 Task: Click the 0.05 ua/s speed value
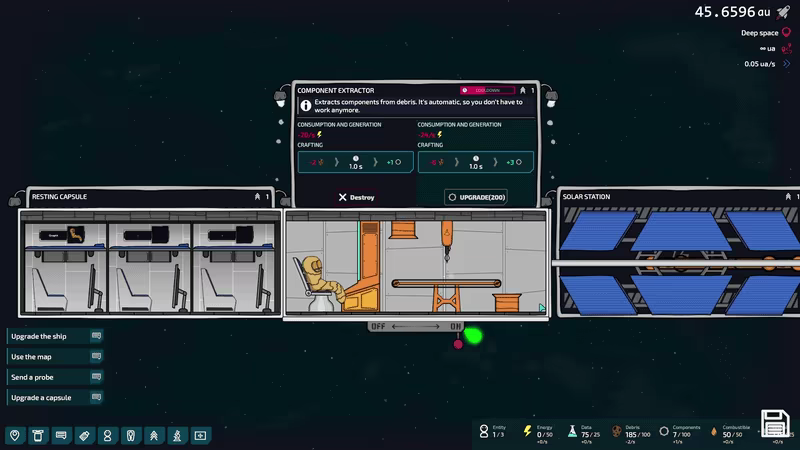point(760,64)
